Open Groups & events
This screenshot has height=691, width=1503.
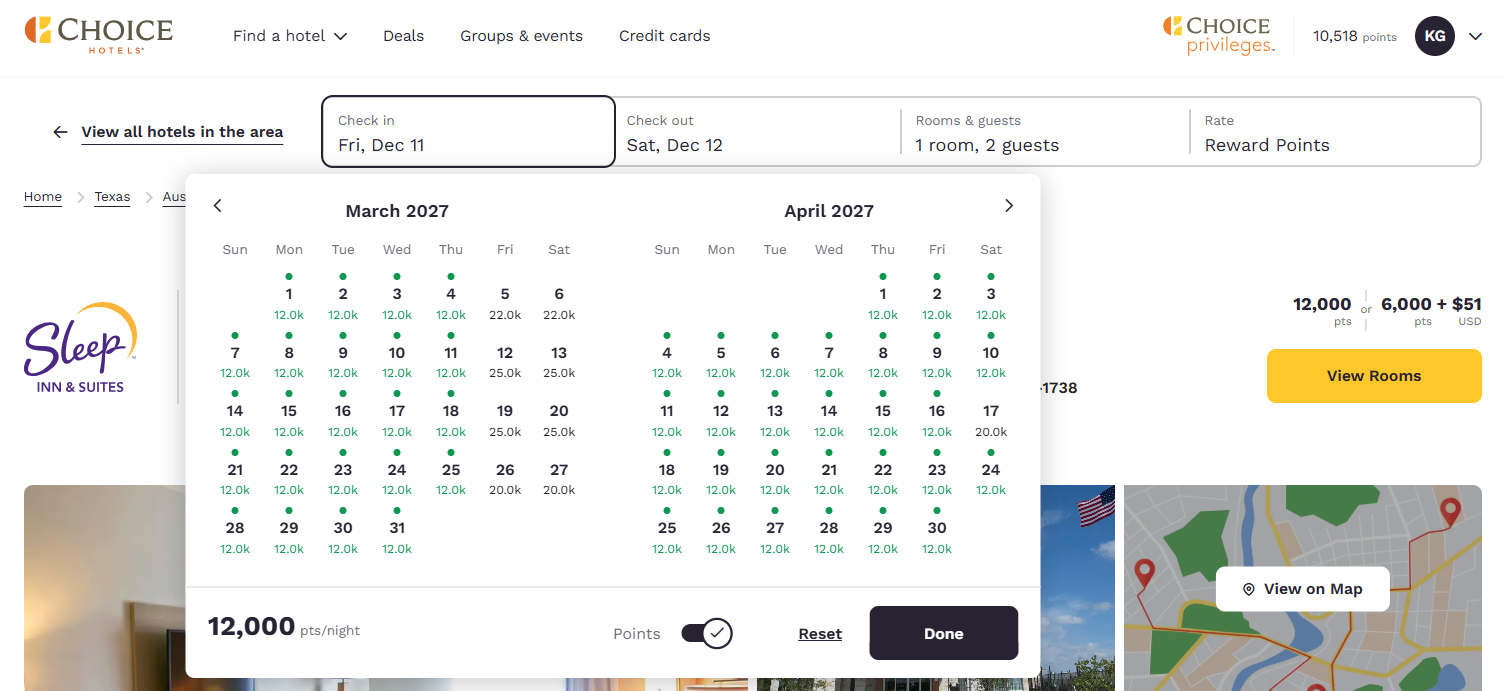pyautogui.click(x=521, y=36)
